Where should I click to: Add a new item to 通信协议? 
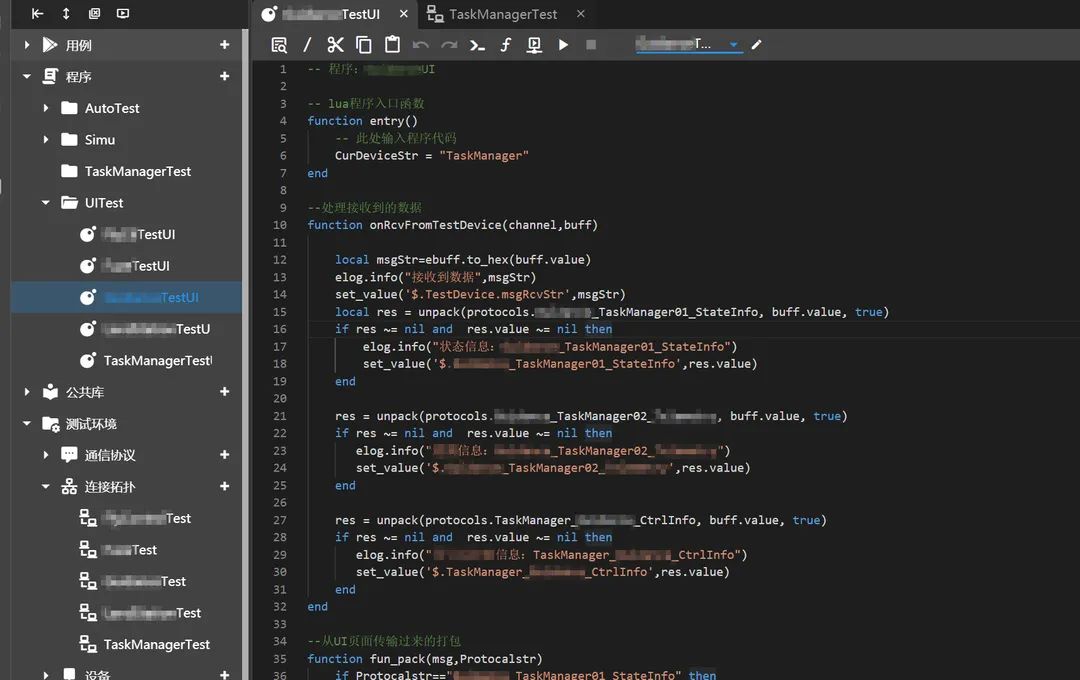(x=225, y=455)
